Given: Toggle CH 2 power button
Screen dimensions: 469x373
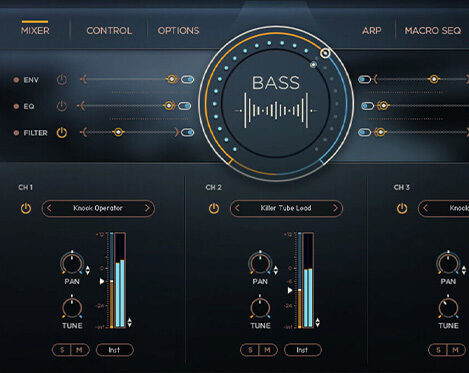Looking at the screenshot, I should tap(214, 209).
